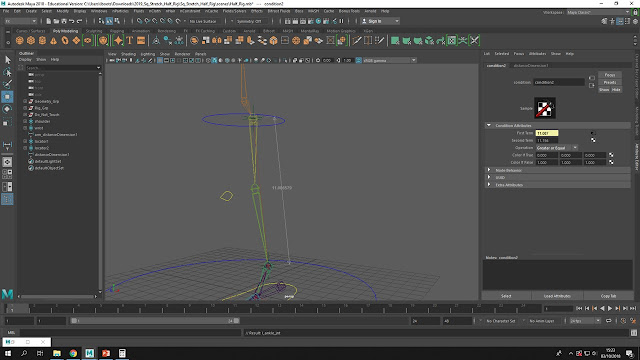Open the Operation dropdown showing Greater or Equal

(557, 148)
